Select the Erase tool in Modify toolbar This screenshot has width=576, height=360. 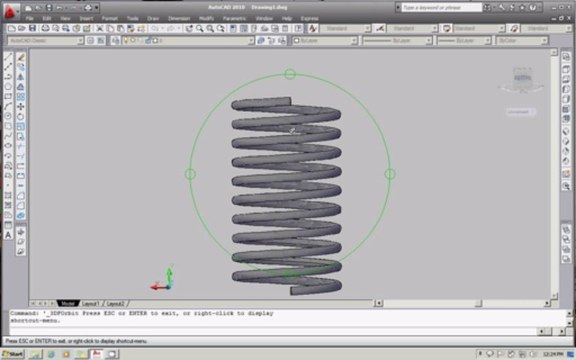click(21, 57)
